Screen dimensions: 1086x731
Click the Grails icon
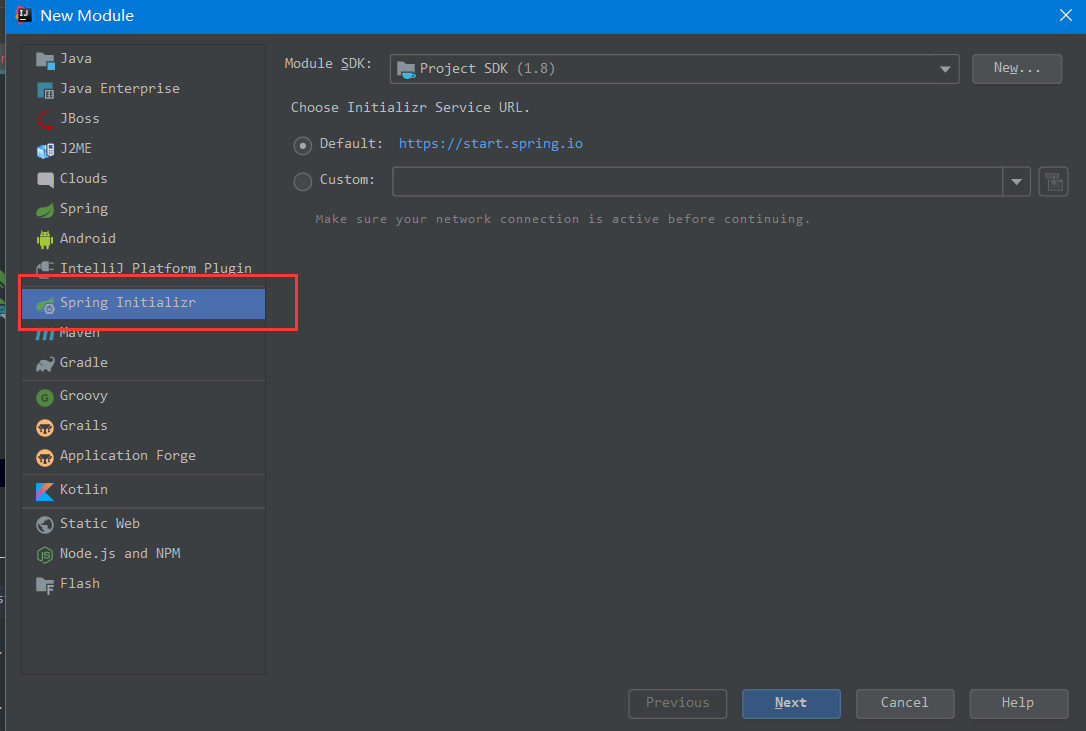[45, 427]
